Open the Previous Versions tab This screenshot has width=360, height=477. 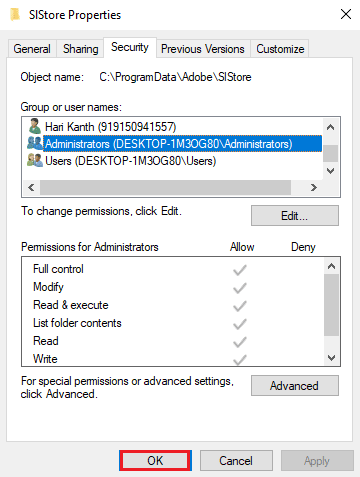(x=203, y=49)
